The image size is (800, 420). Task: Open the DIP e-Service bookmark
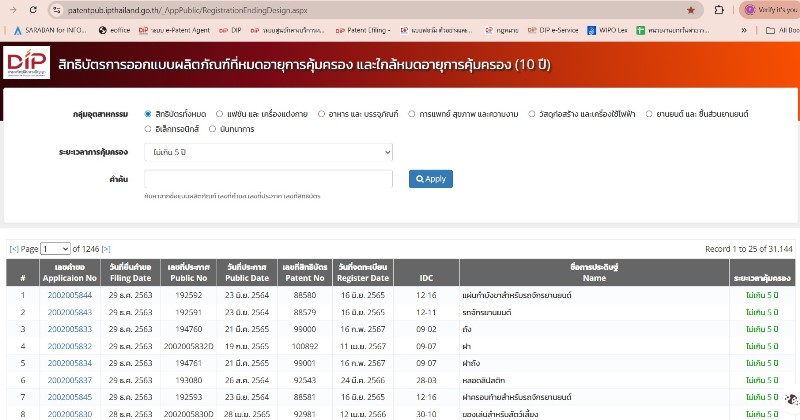coord(557,30)
